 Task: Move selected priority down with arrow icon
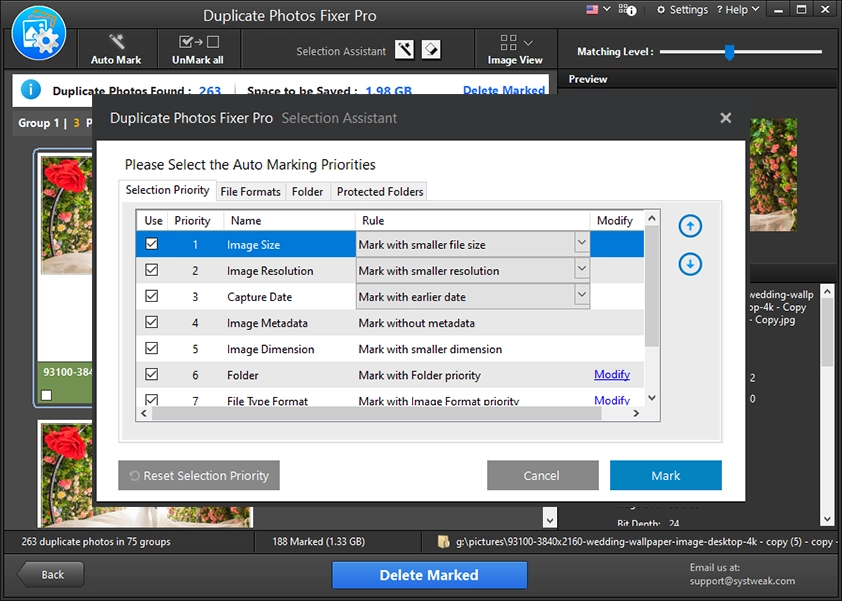(x=690, y=264)
